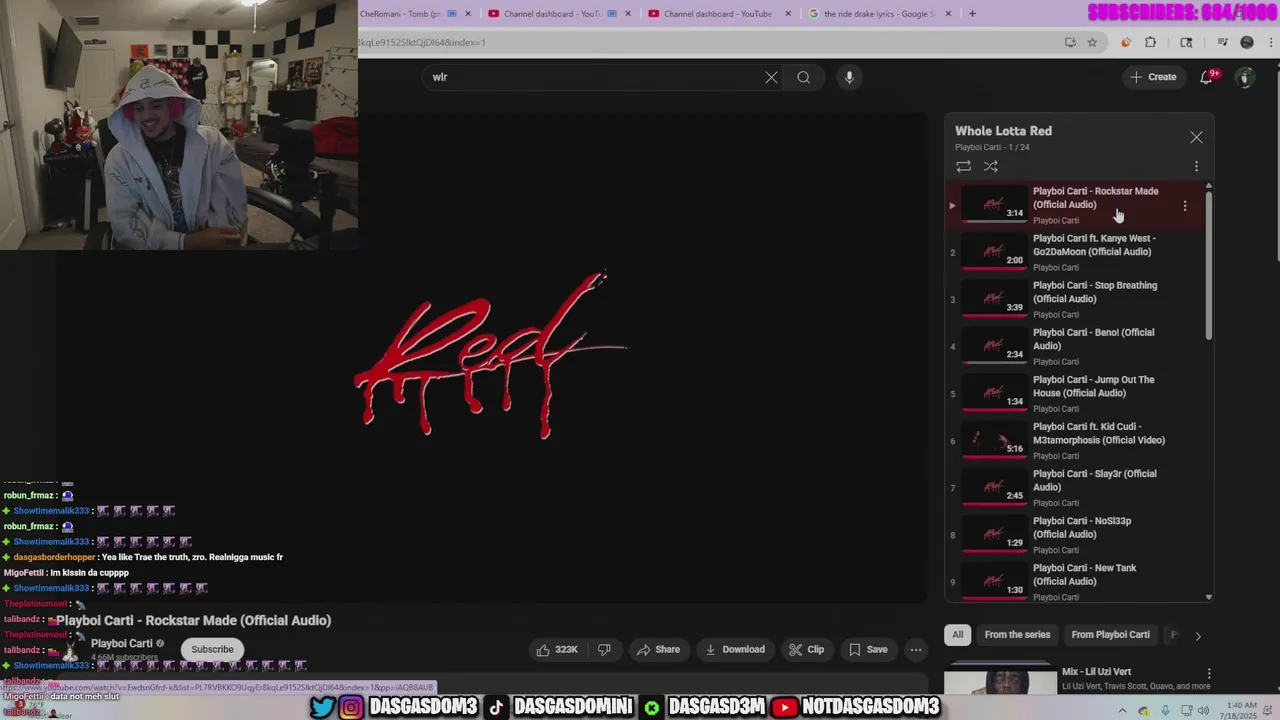Open a new browser tab

pos(972,14)
